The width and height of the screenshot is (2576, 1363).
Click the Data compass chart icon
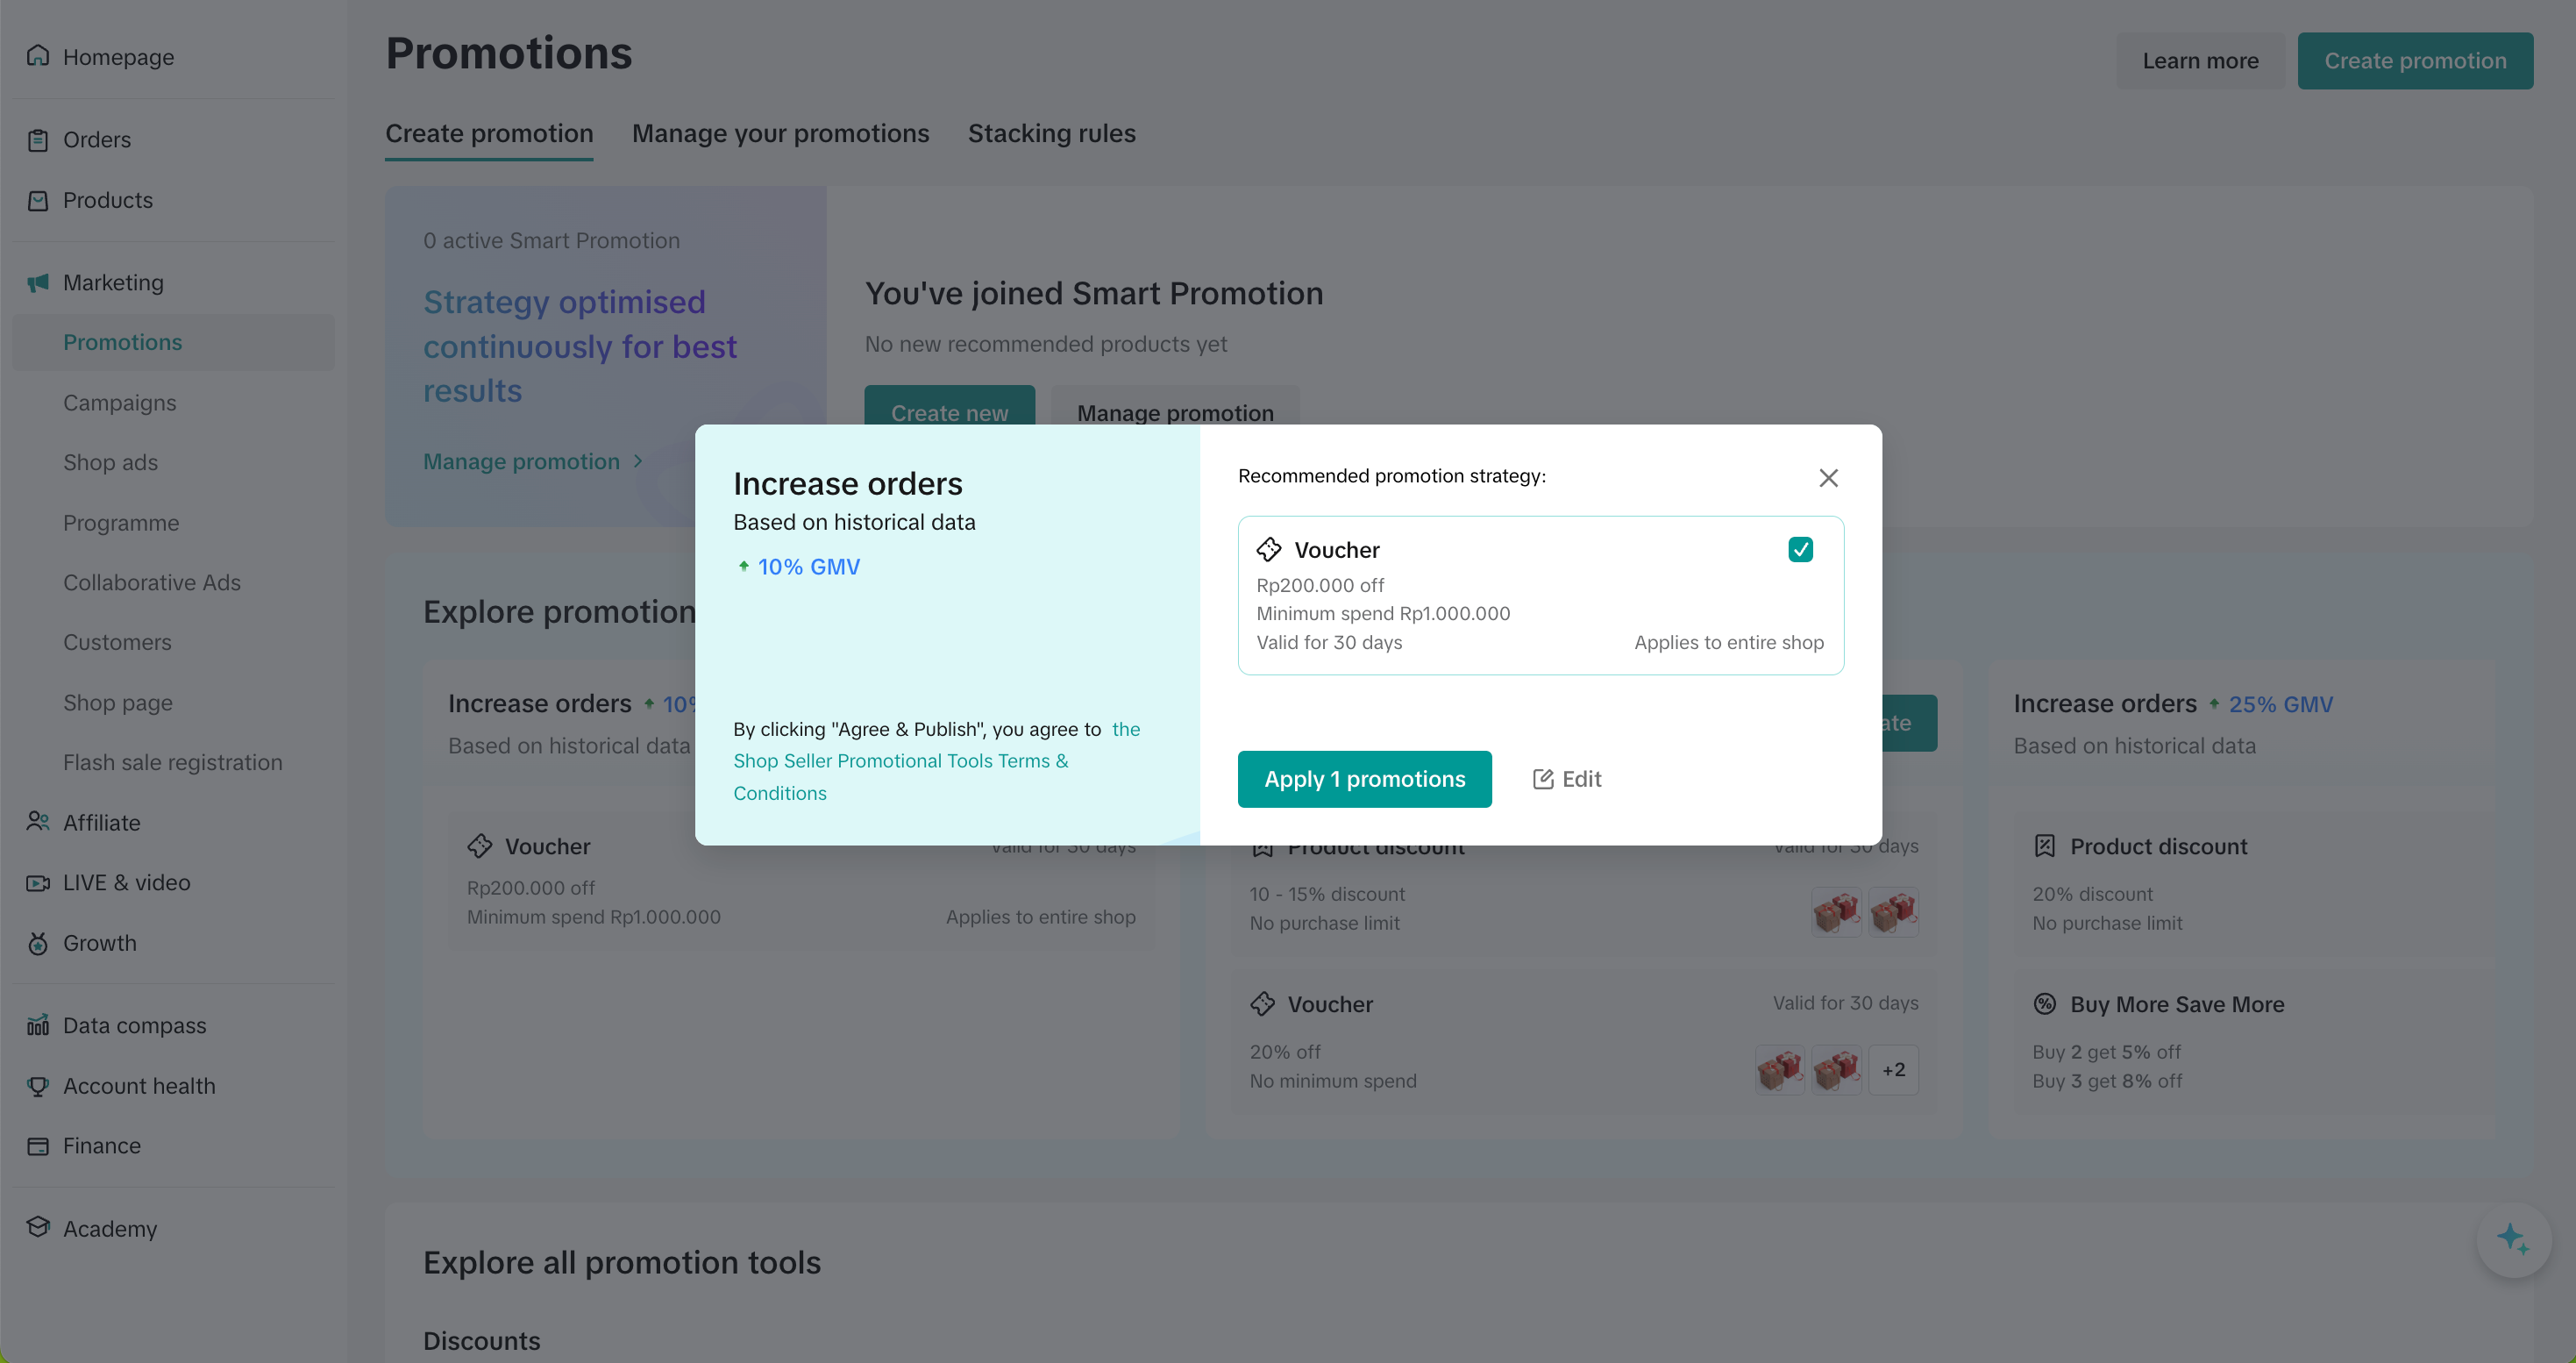coord(38,1025)
